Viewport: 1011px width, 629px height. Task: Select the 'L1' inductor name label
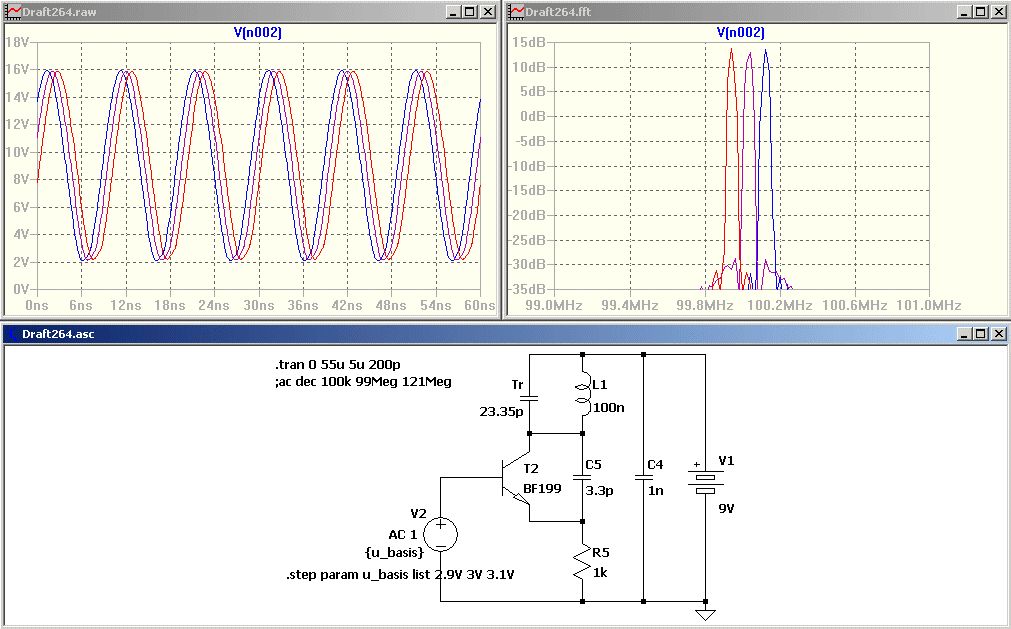600,385
